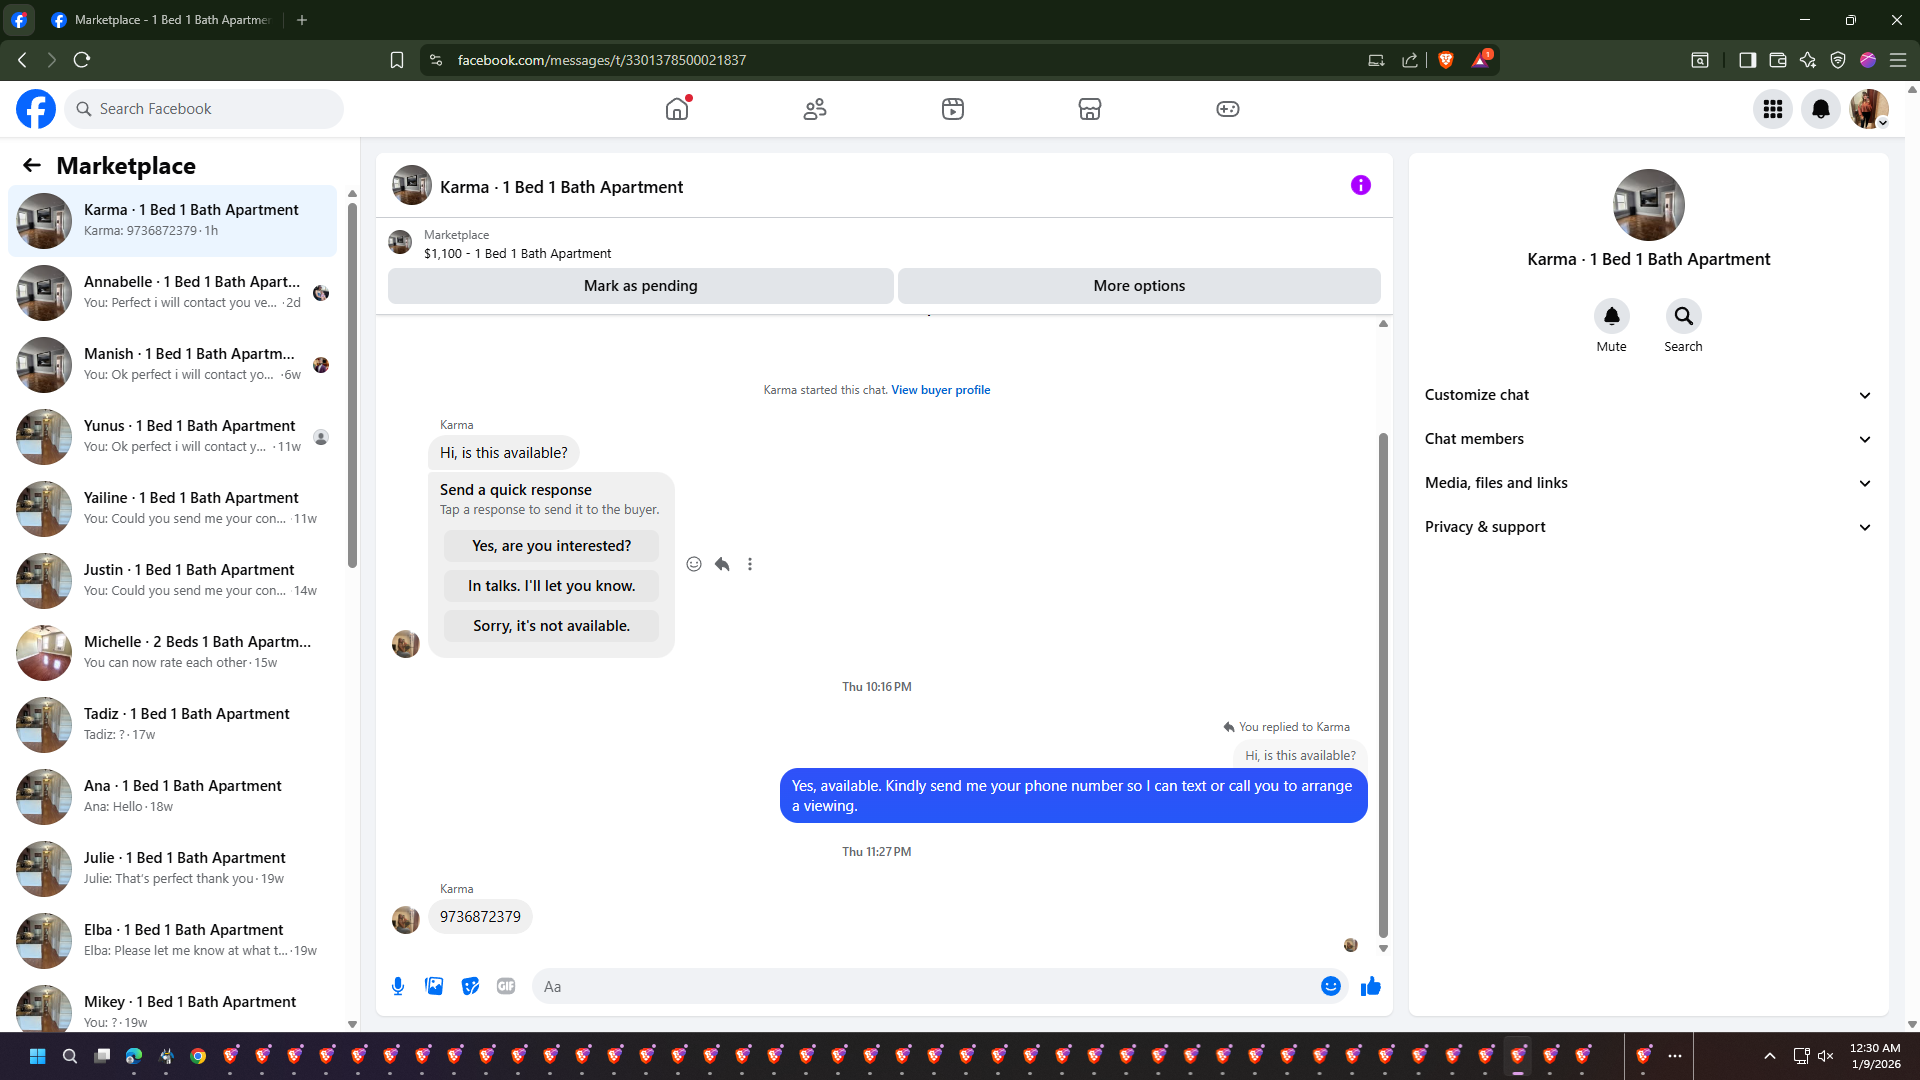Open More options for listing
The height and width of the screenshot is (1080, 1920).
1139,286
